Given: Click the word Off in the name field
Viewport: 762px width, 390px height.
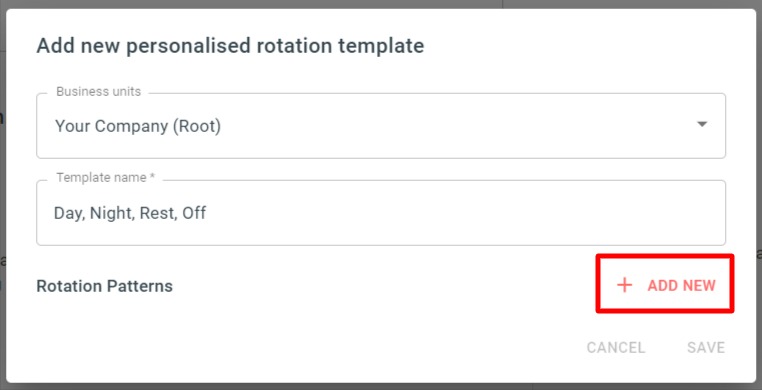Looking at the screenshot, I should coord(194,213).
